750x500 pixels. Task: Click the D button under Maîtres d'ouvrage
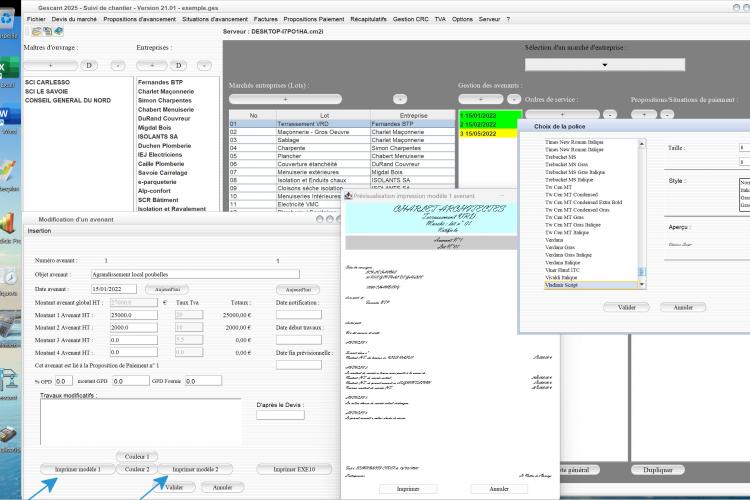(89, 66)
